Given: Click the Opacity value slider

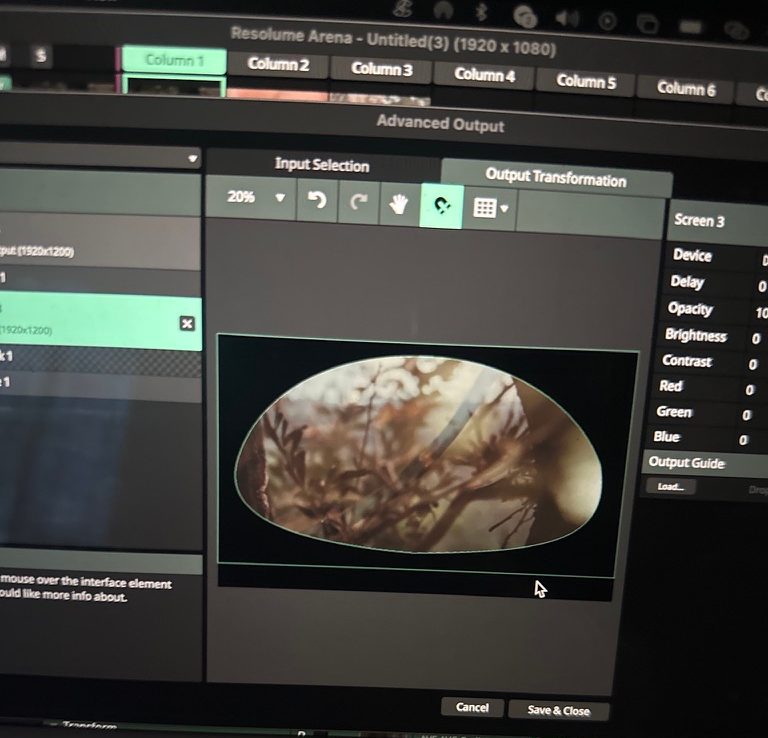Looking at the screenshot, I should click(761, 312).
